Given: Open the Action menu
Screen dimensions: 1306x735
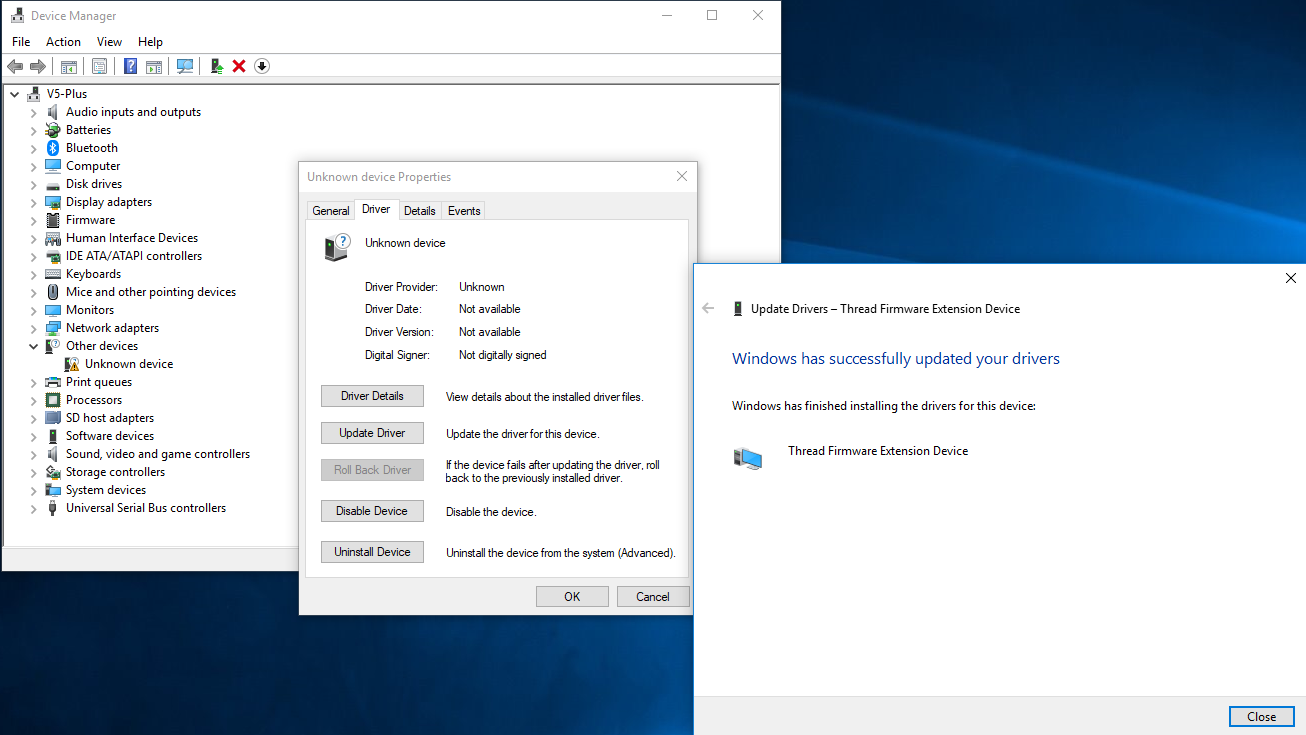Looking at the screenshot, I should click(x=63, y=42).
